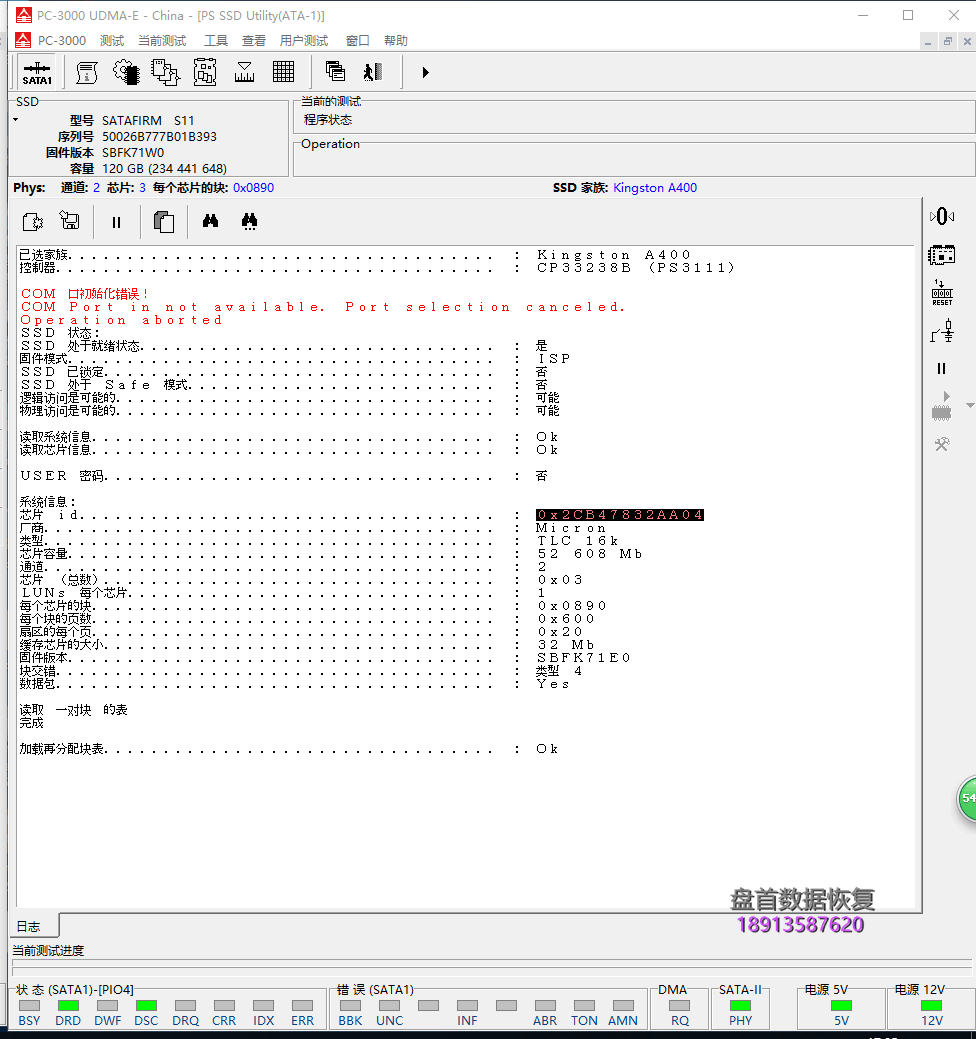Click the serial number 50026B777B01B393
The width and height of the screenshot is (976, 1039).
pos(159,137)
